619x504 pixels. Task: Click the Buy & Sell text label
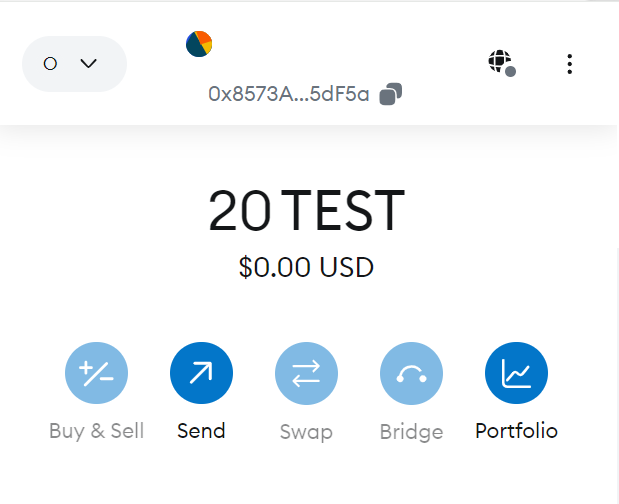[96, 431]
